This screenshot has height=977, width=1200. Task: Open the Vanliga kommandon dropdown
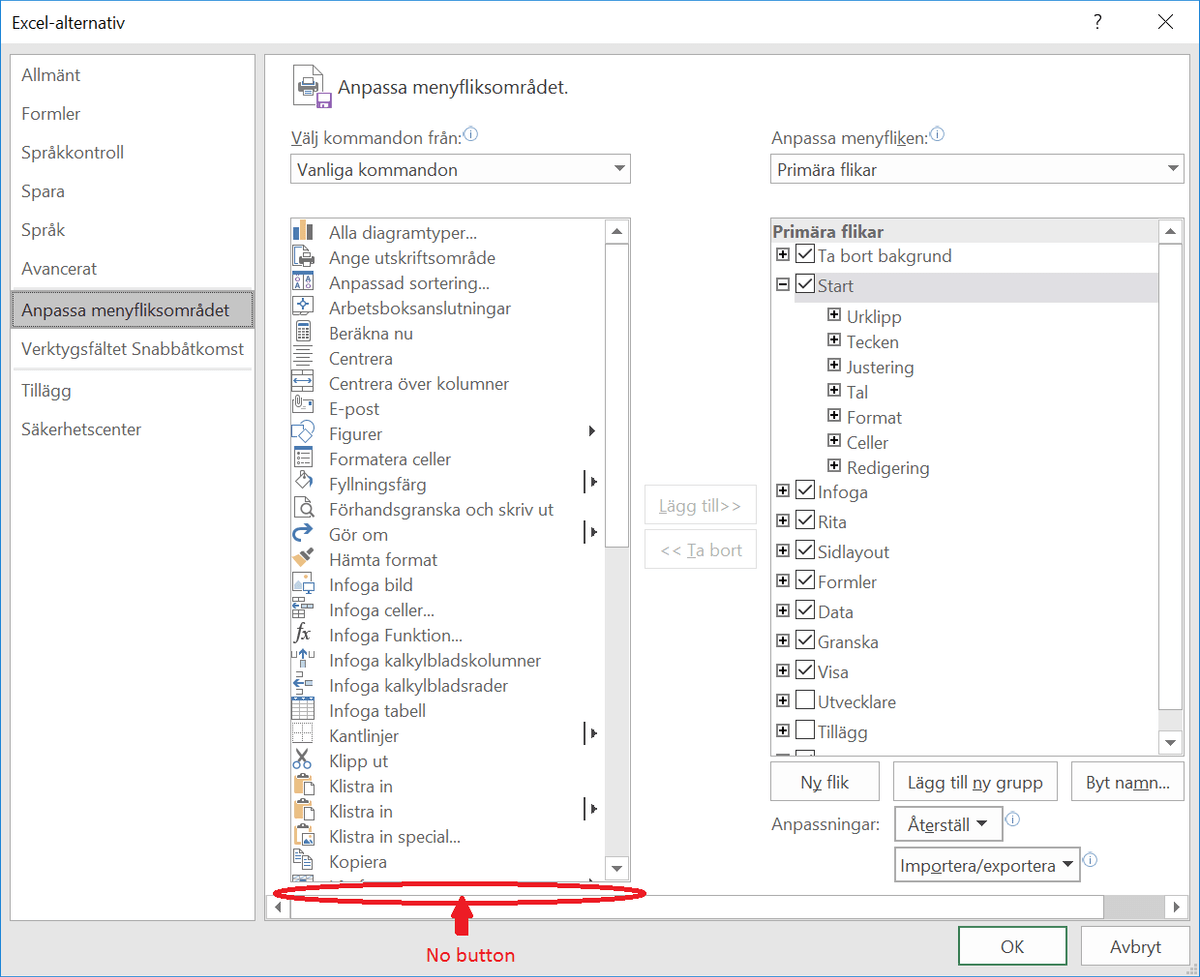point(461,169)
